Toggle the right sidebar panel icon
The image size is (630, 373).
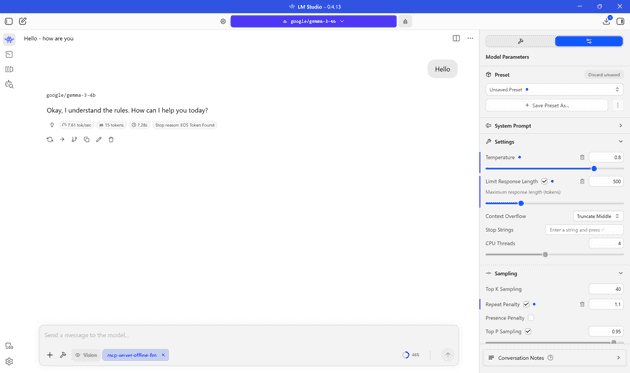(x=620, y=21)
